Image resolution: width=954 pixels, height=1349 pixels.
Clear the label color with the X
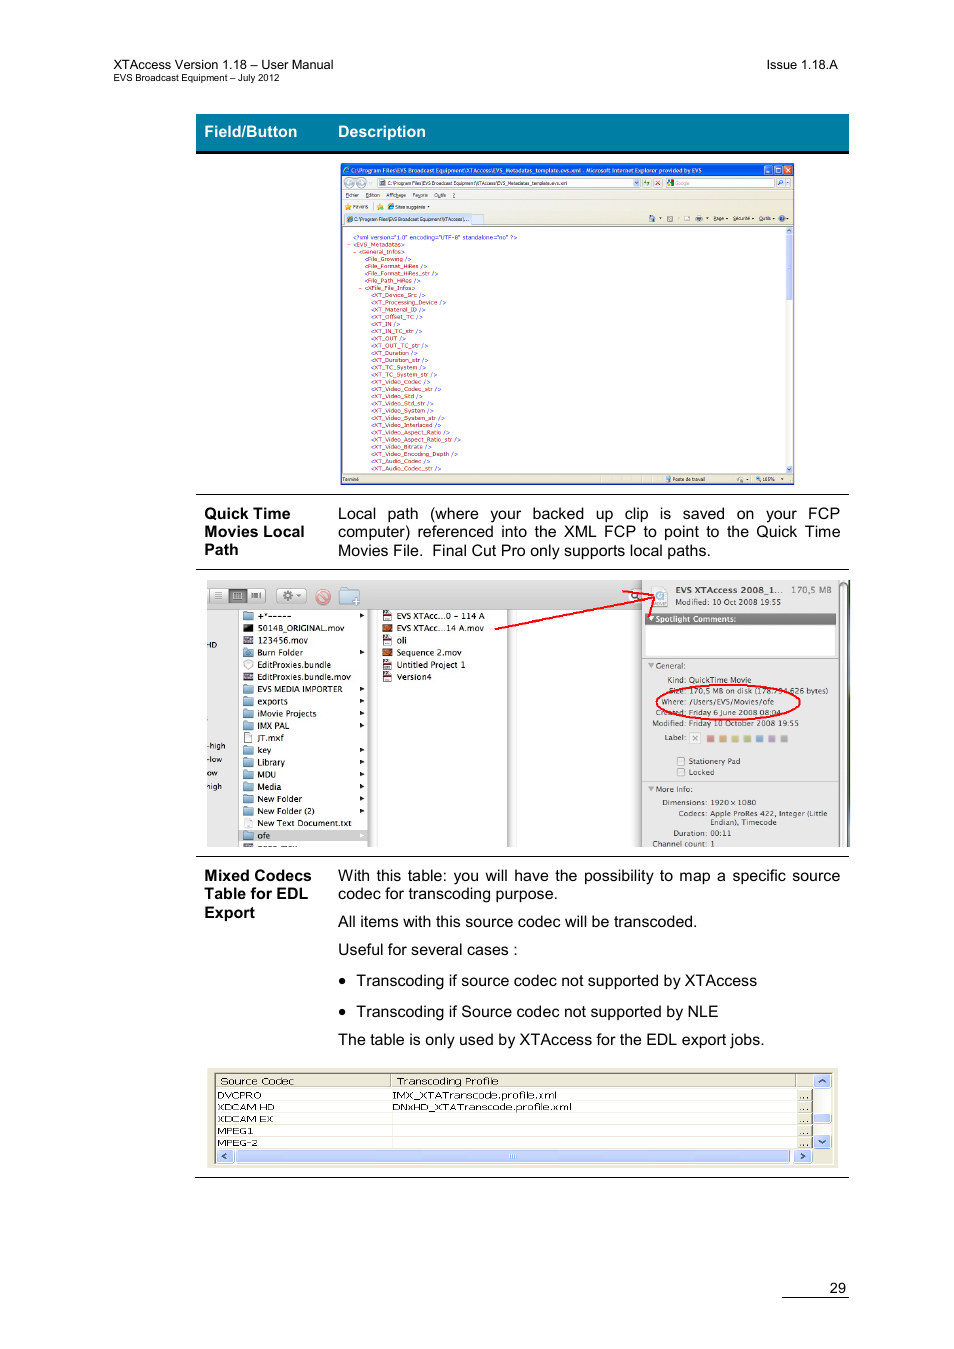[x=695, y=738]
